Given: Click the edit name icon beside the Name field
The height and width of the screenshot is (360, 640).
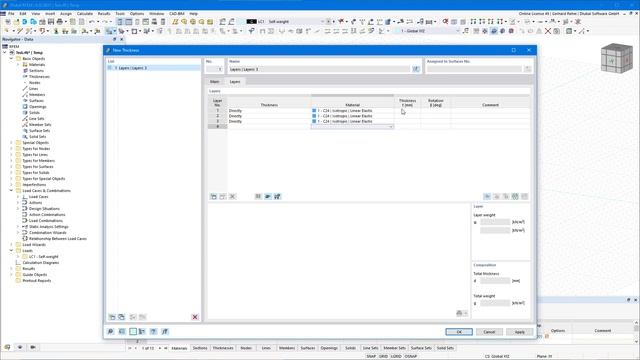Looking at the screenshot, I should [416, 69].
